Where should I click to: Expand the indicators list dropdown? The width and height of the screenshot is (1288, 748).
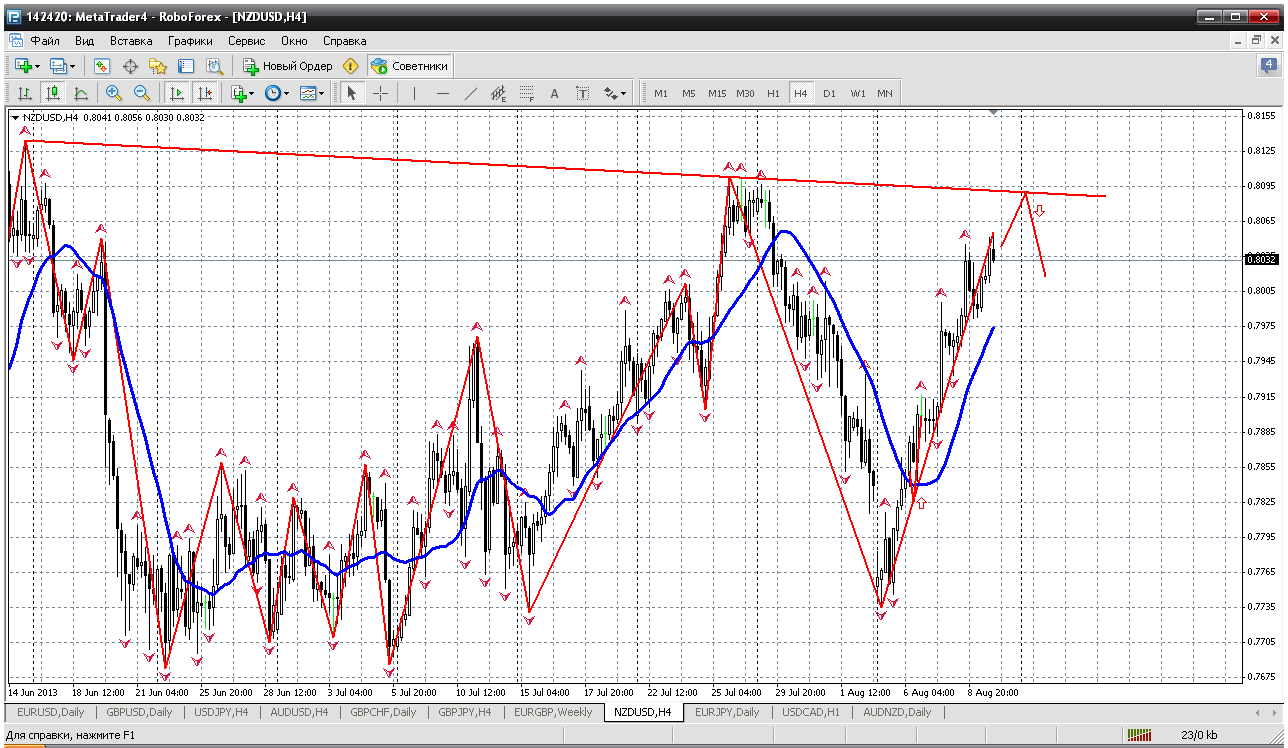[243, 93]
